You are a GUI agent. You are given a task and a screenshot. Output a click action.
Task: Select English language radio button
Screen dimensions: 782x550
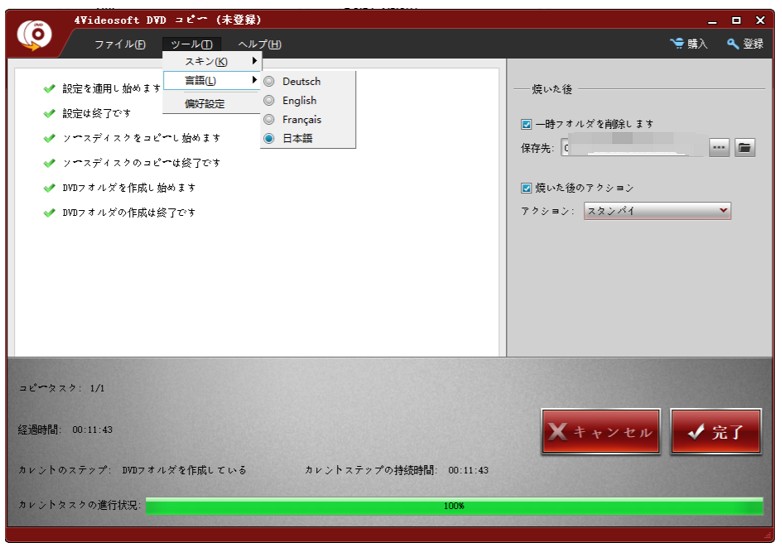point(269,100)
